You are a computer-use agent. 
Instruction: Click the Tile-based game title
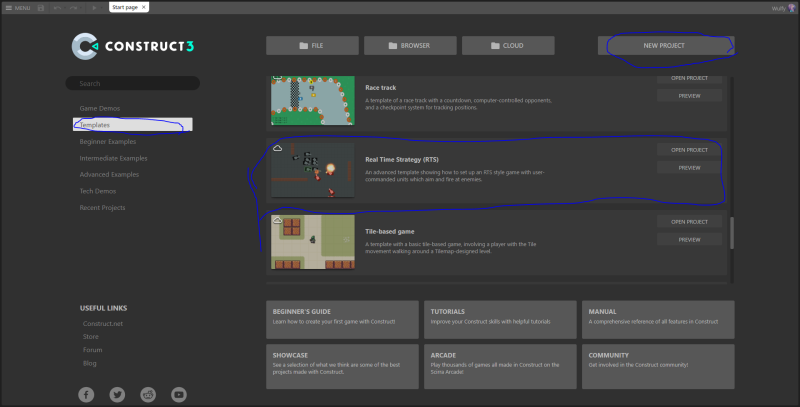pos(390,232)
